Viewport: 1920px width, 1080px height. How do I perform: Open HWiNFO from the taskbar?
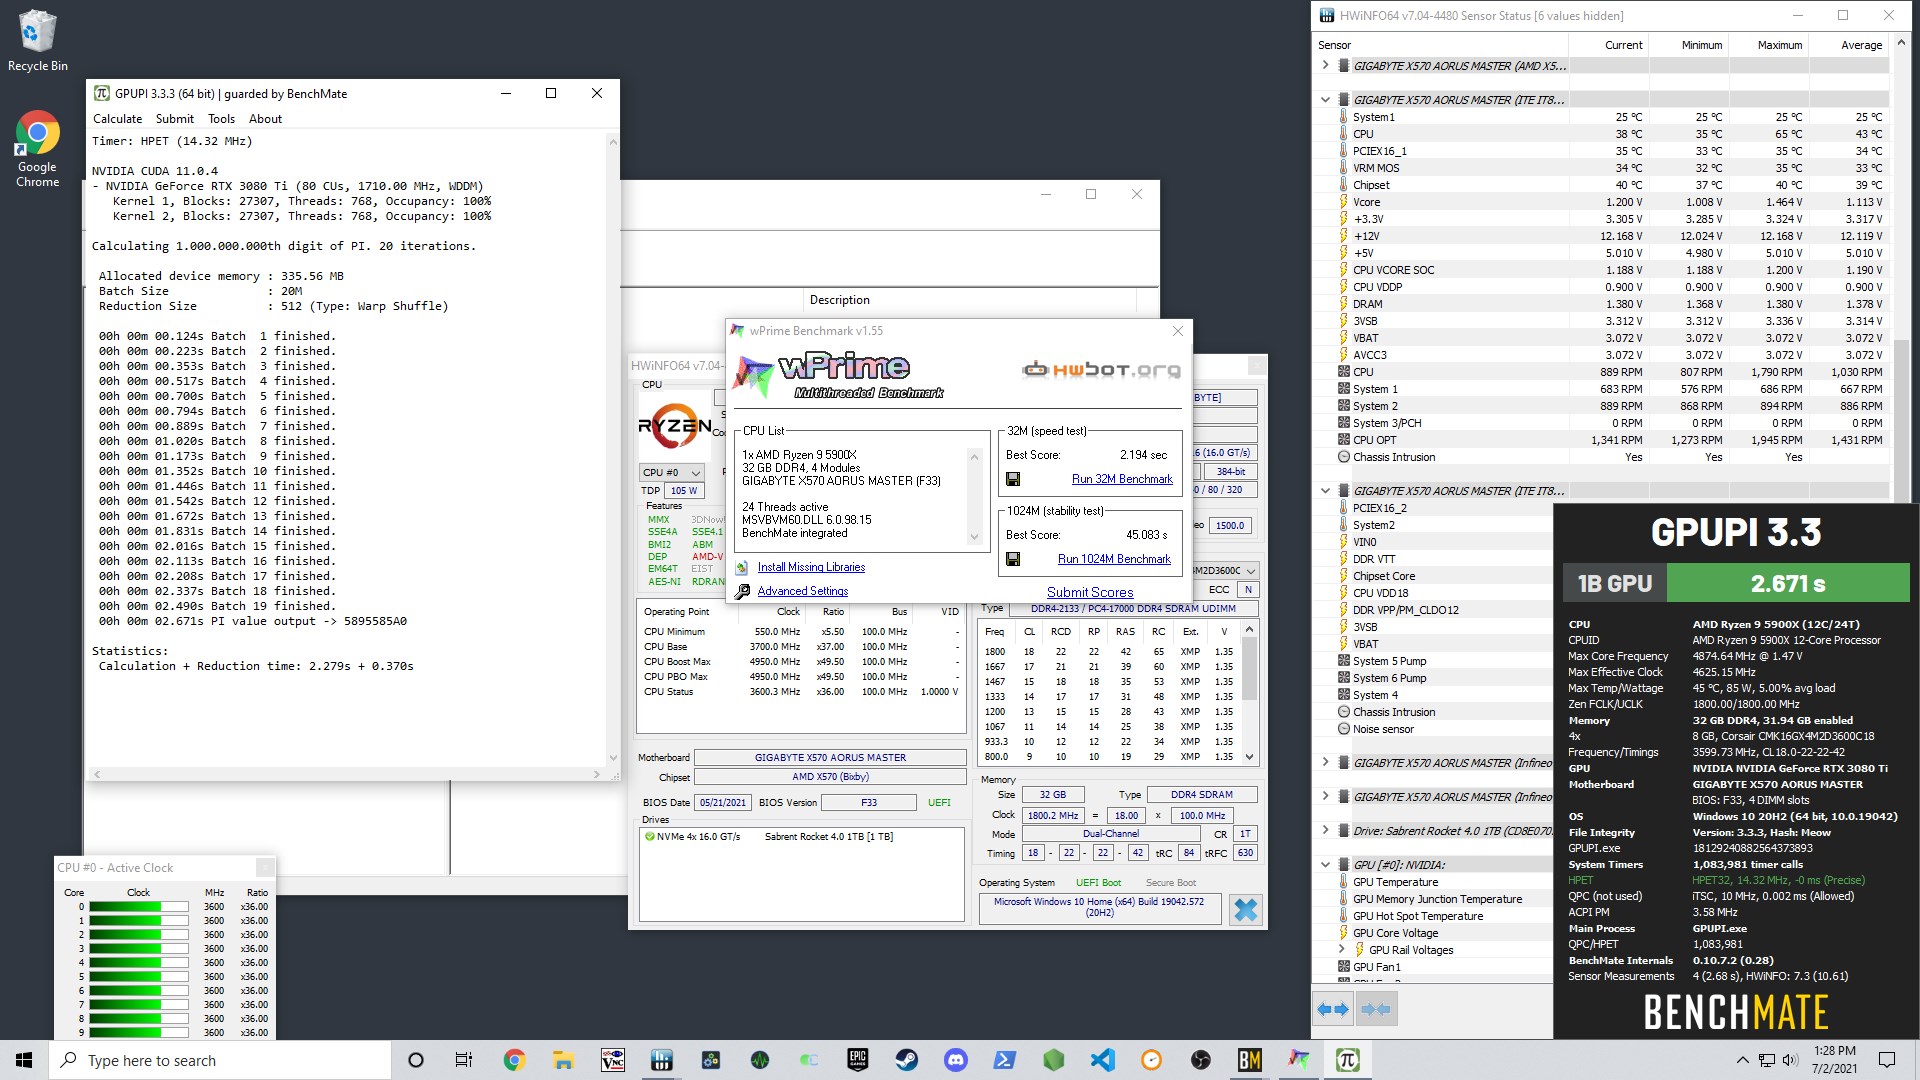(x=661, y=1060)
